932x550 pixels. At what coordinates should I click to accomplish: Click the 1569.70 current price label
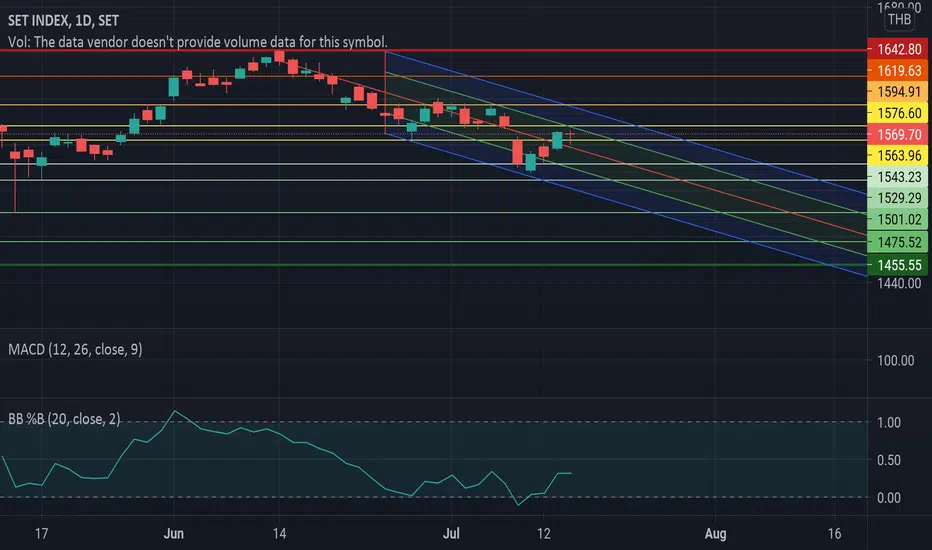tap(899, 134)
